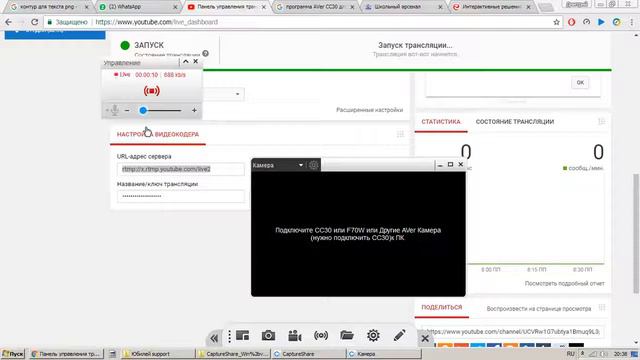Go back in the browser
The height and width of the screenshot is (360, 640).
click(x=9, y=22)
